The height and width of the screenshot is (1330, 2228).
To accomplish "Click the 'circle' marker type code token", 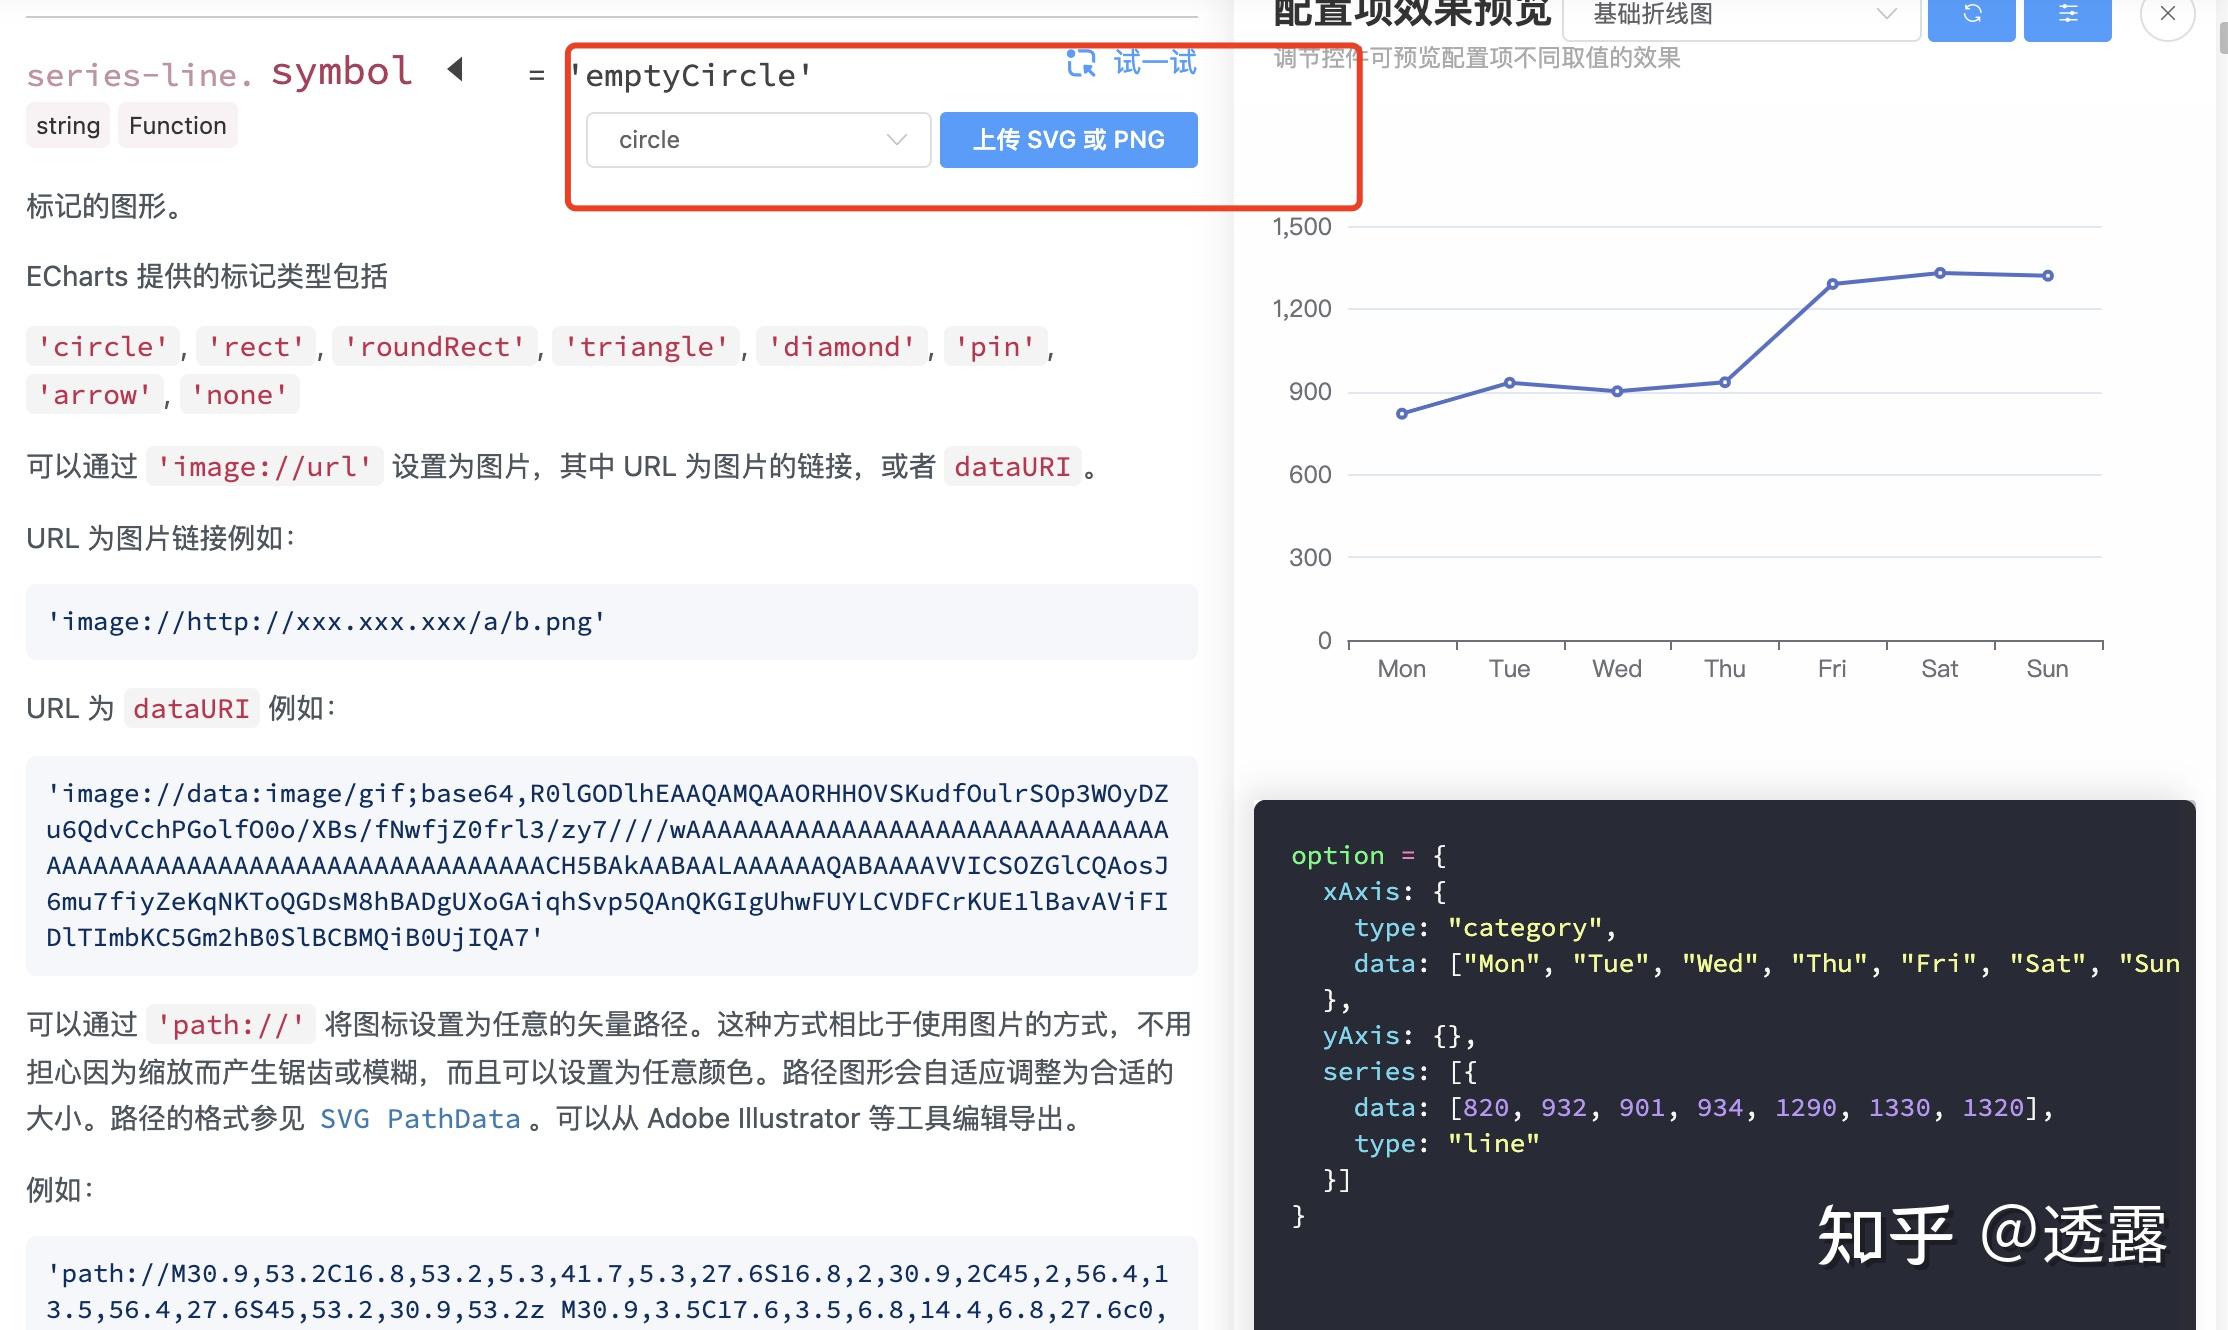I will 102,346.
